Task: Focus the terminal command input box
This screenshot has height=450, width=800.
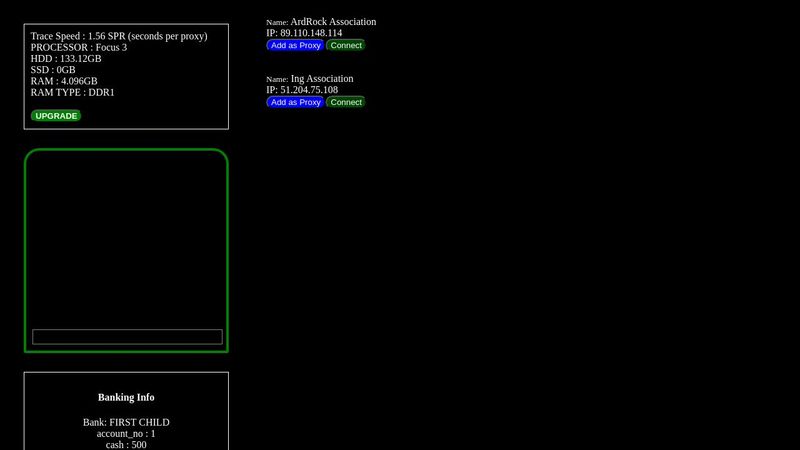Action: click(127, 337)
